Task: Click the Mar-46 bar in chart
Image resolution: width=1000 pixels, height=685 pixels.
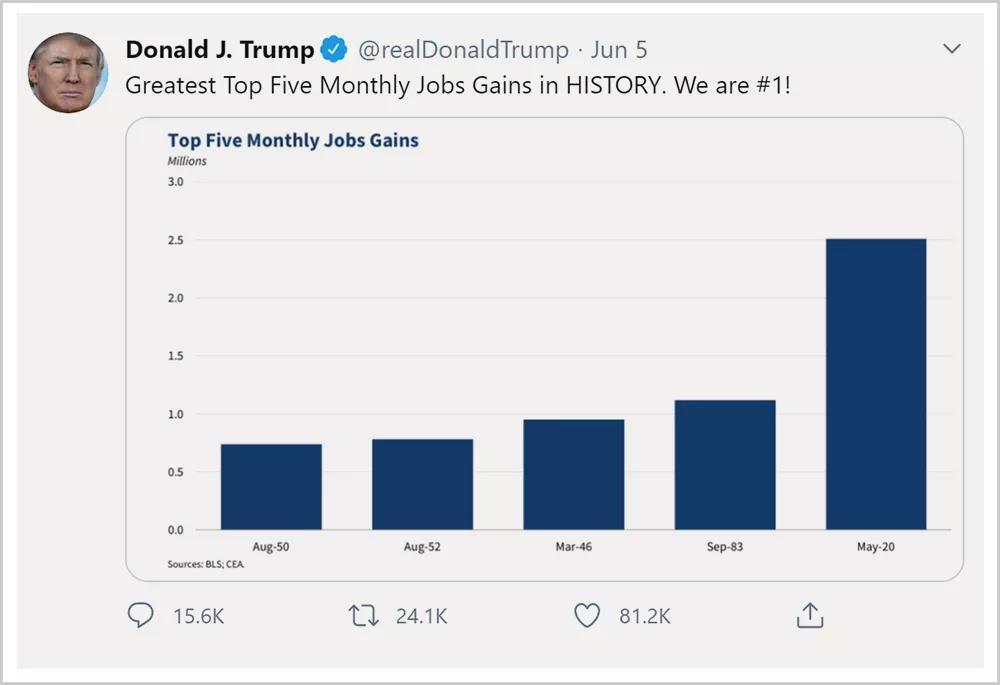Action: tap(573, 474)
